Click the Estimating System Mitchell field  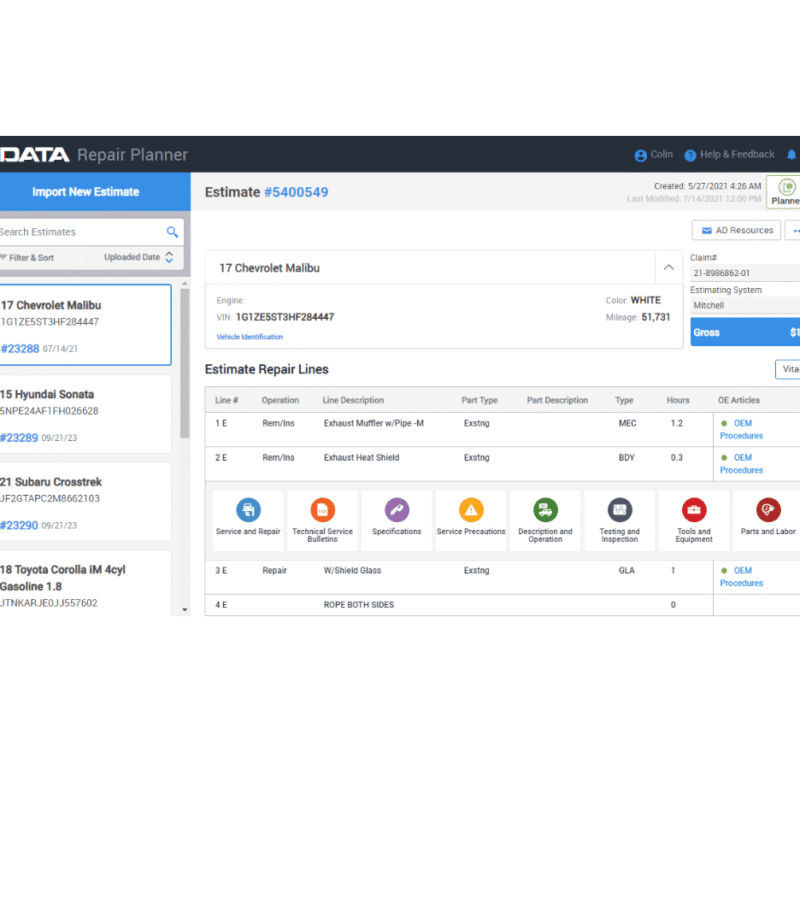tap(745, 306)
